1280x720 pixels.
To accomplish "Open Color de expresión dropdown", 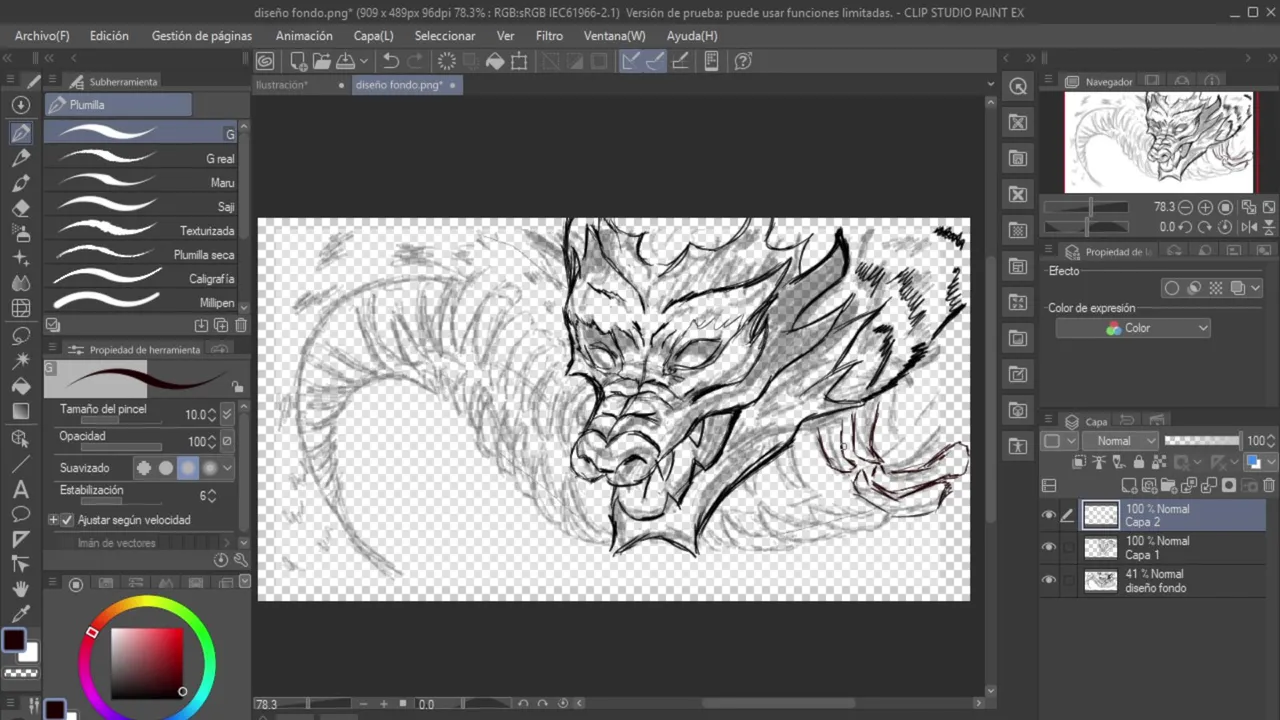I will click(x=1133, y=328).
